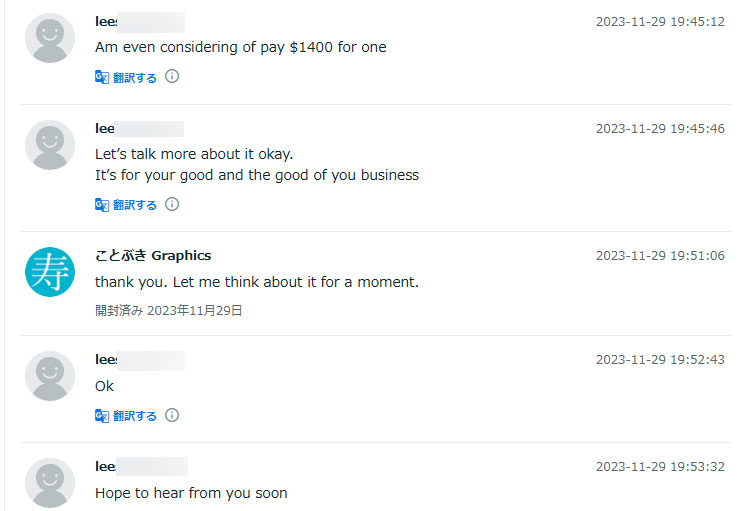The height and width of the screenshot is (511, 744).
Task: Click the info icon under the $1400 message
Action: (172, 76)
